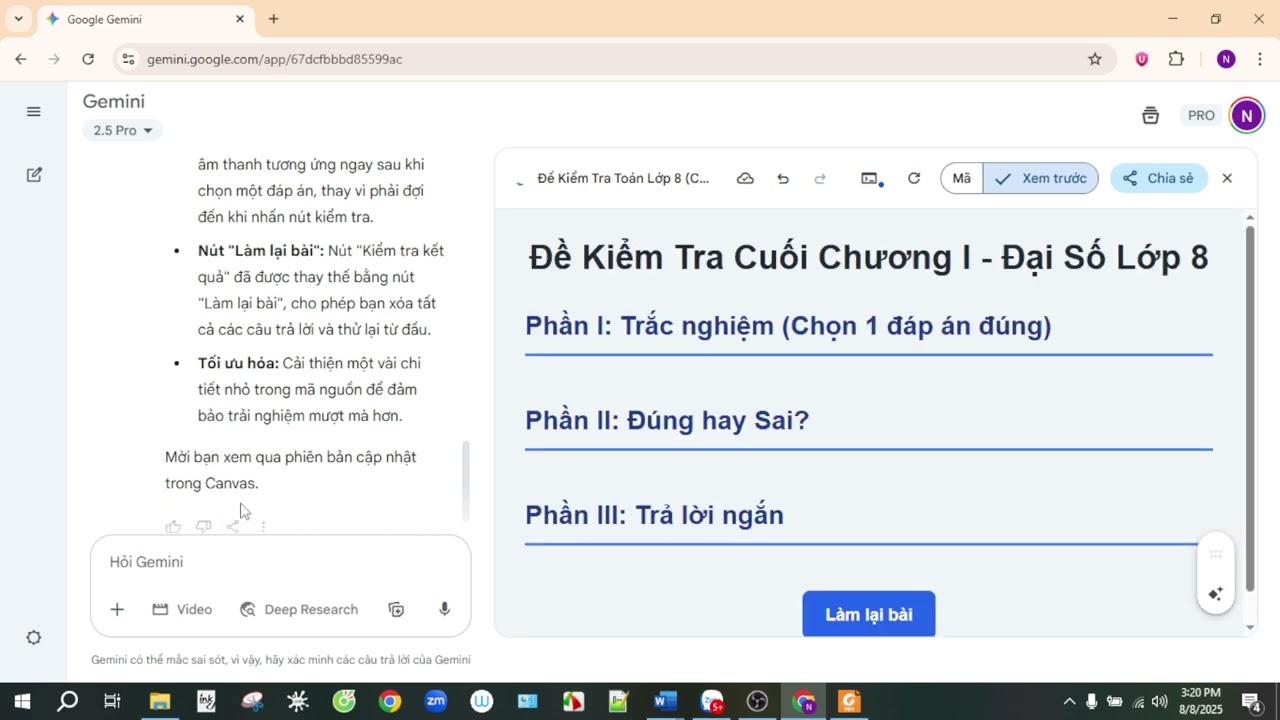Refresh the Canvas preview
Image resolution: width=1280 pixels, height=720 pixels.
coord(913,178)
